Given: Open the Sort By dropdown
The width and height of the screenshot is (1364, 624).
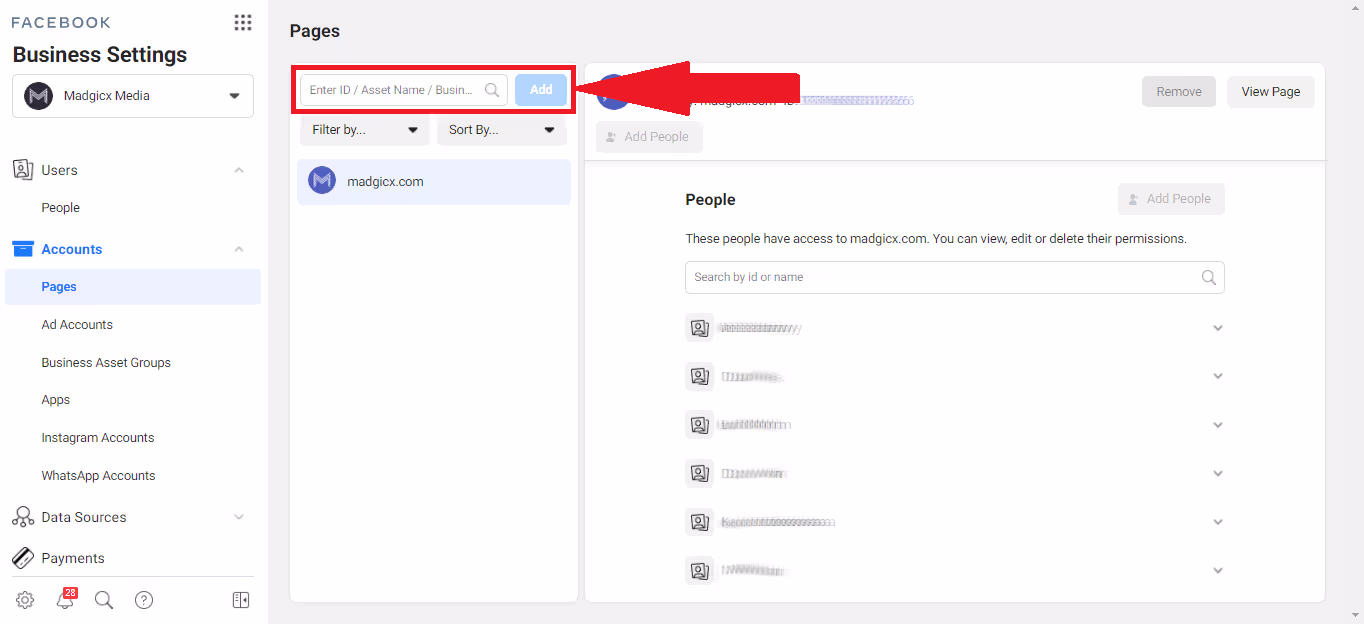Looking at the screenshot, I should tap(502, 130).
